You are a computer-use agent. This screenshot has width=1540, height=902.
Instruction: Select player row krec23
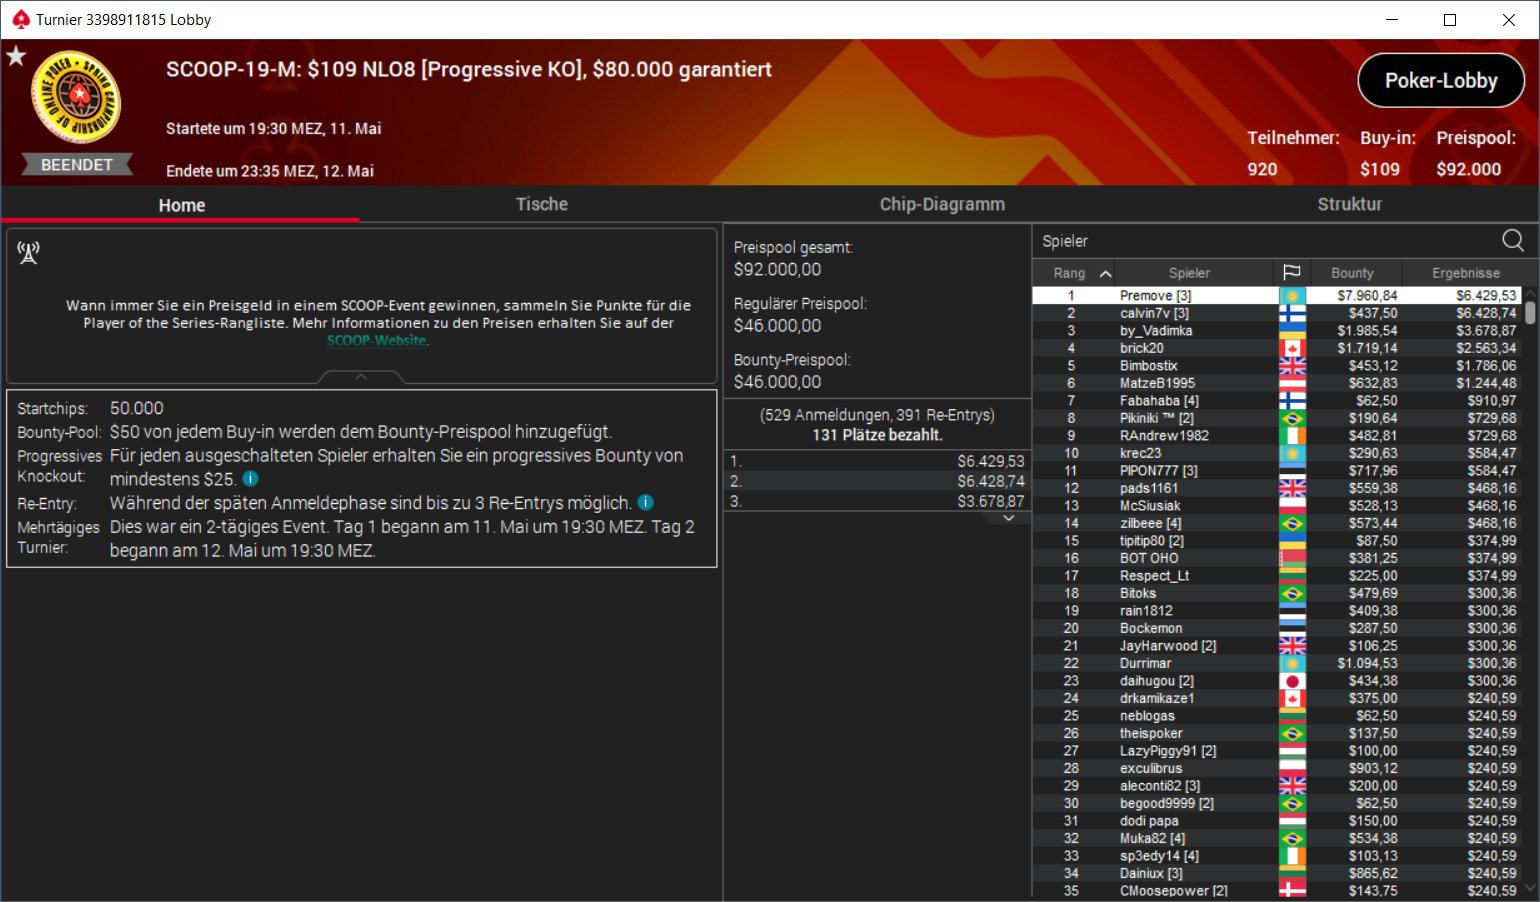click(1276, 453)
